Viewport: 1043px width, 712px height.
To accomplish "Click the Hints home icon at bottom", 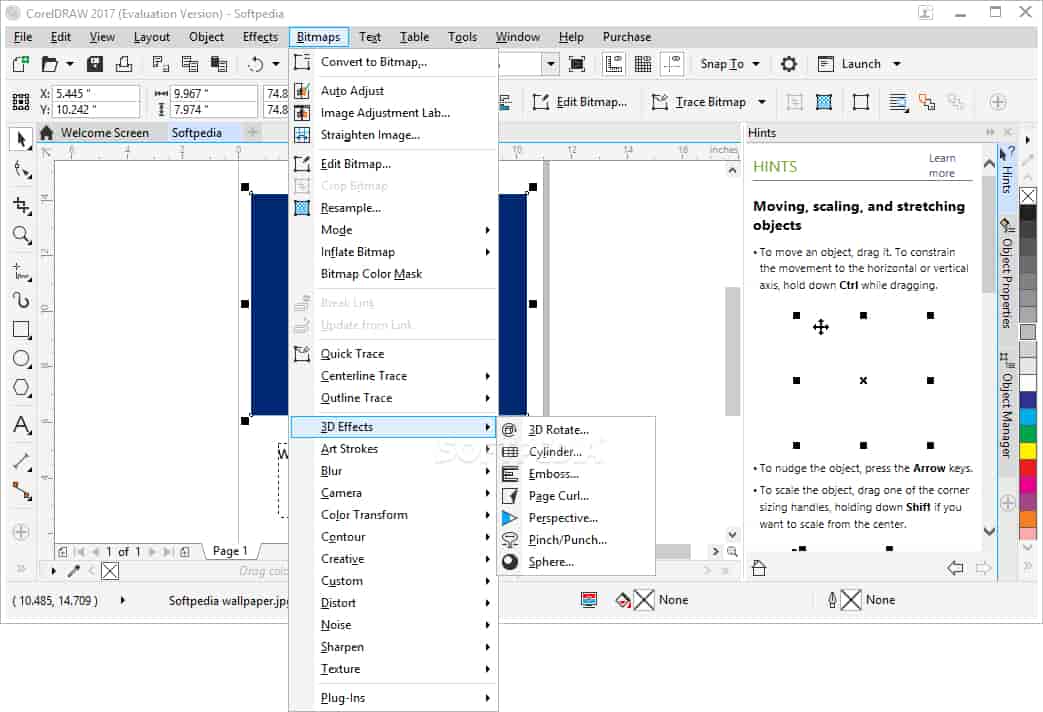I will pos(759,568).
